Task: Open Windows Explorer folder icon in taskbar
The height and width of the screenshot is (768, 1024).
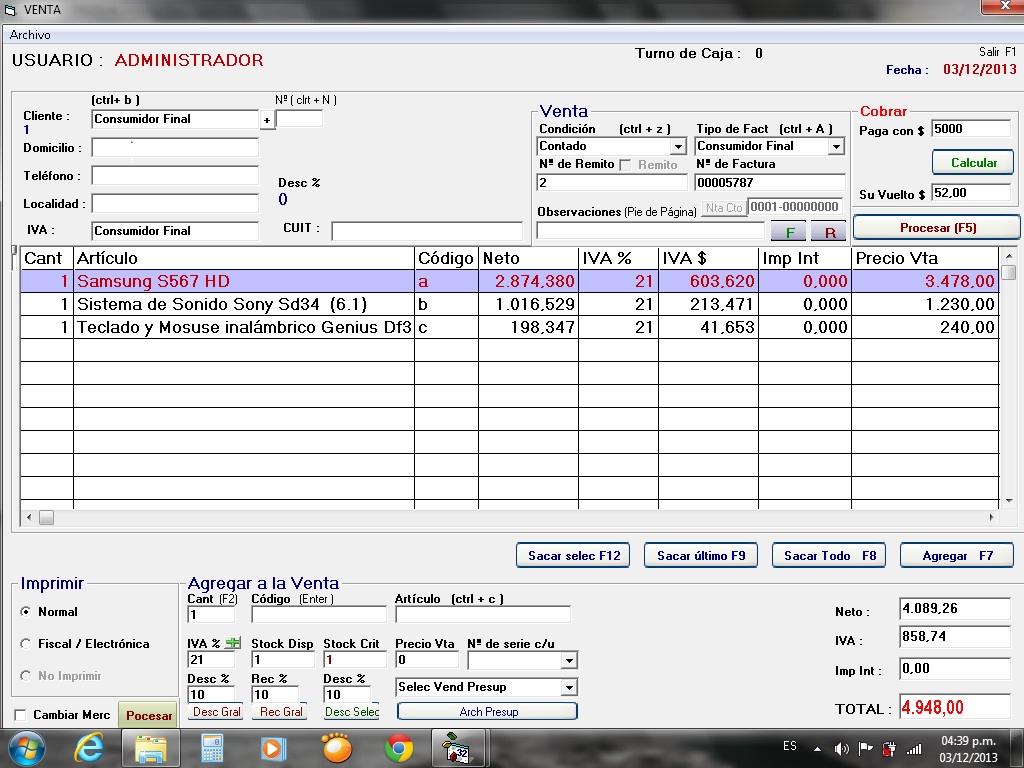Action: (150, 748)
